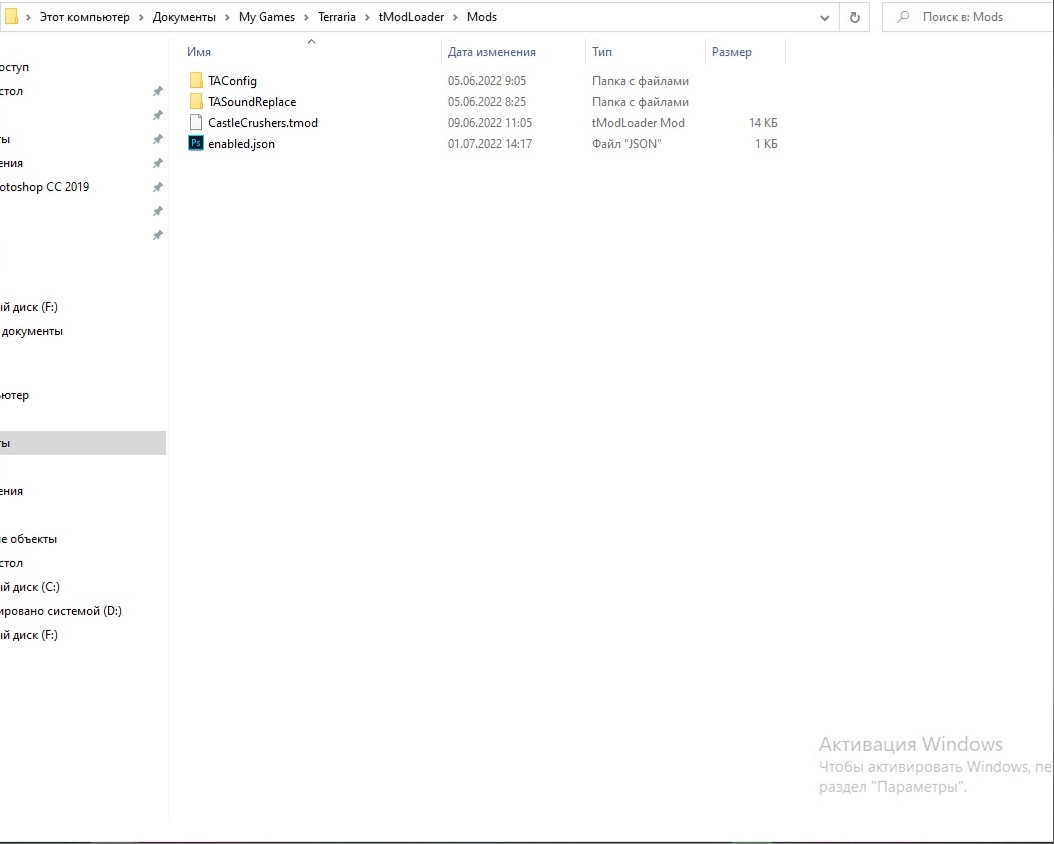
Task: Click the blank file icon of CastleCrushers.tmod
Action: (196, 122)
